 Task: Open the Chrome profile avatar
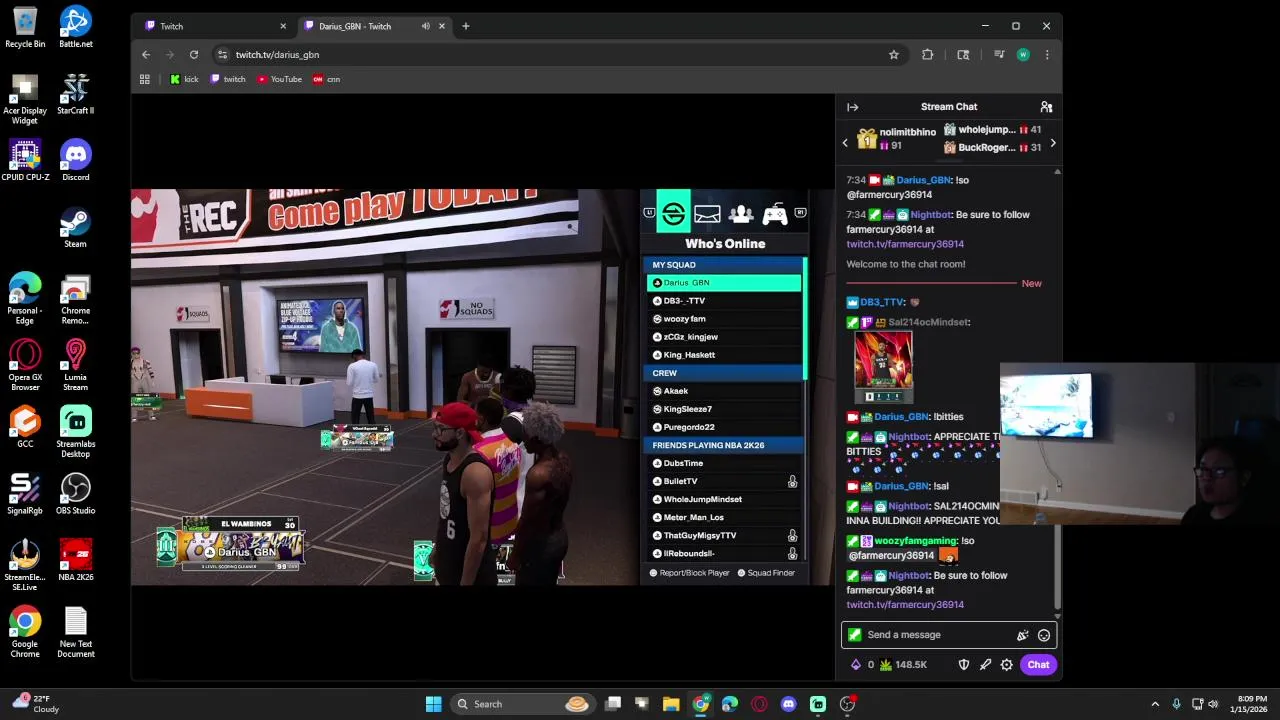(x=1022, y=55)
